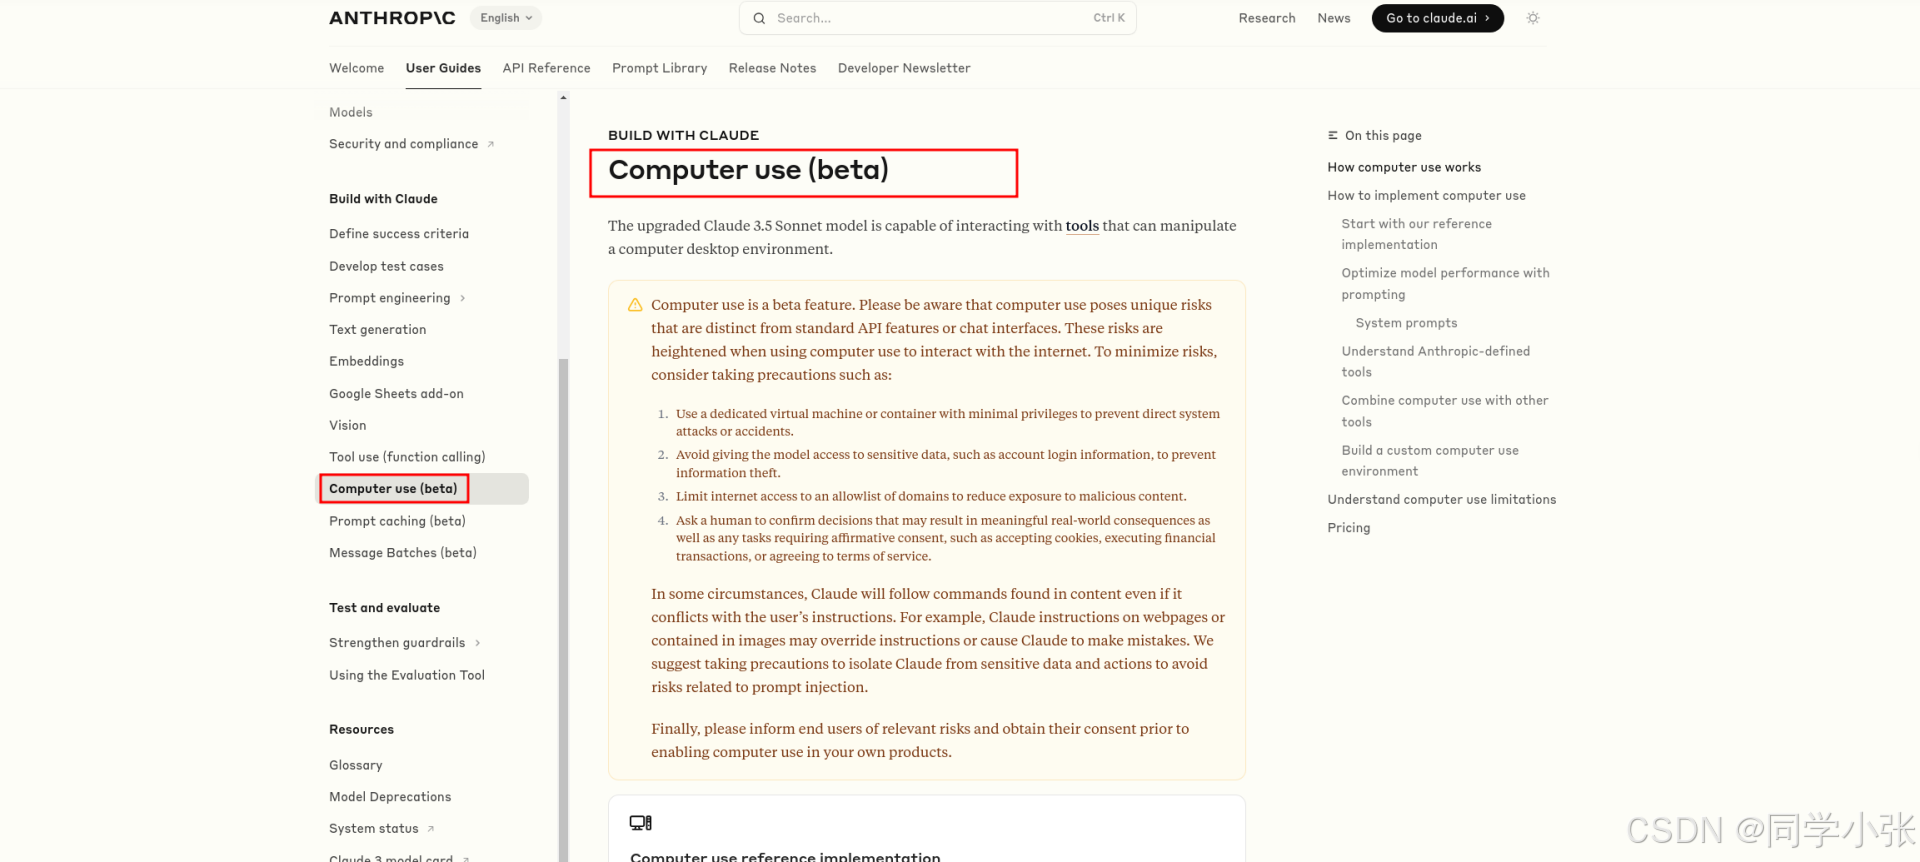Viewport: 1920px width, 862px height.
Task: Open the News link in header
Action: pos(1334,18)
